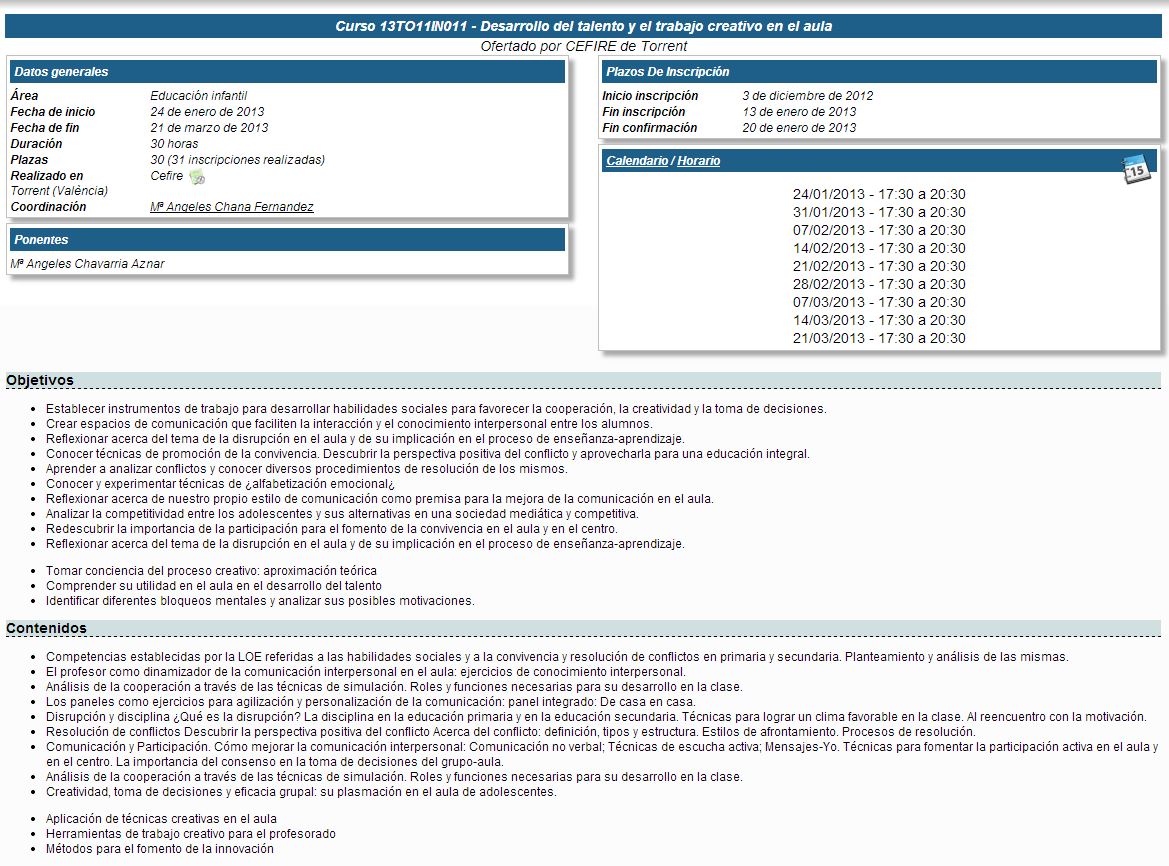Click the Ponentes panel header
Image resolution: width=1169 pixels, height=866 pixels.
click(286, 240)
